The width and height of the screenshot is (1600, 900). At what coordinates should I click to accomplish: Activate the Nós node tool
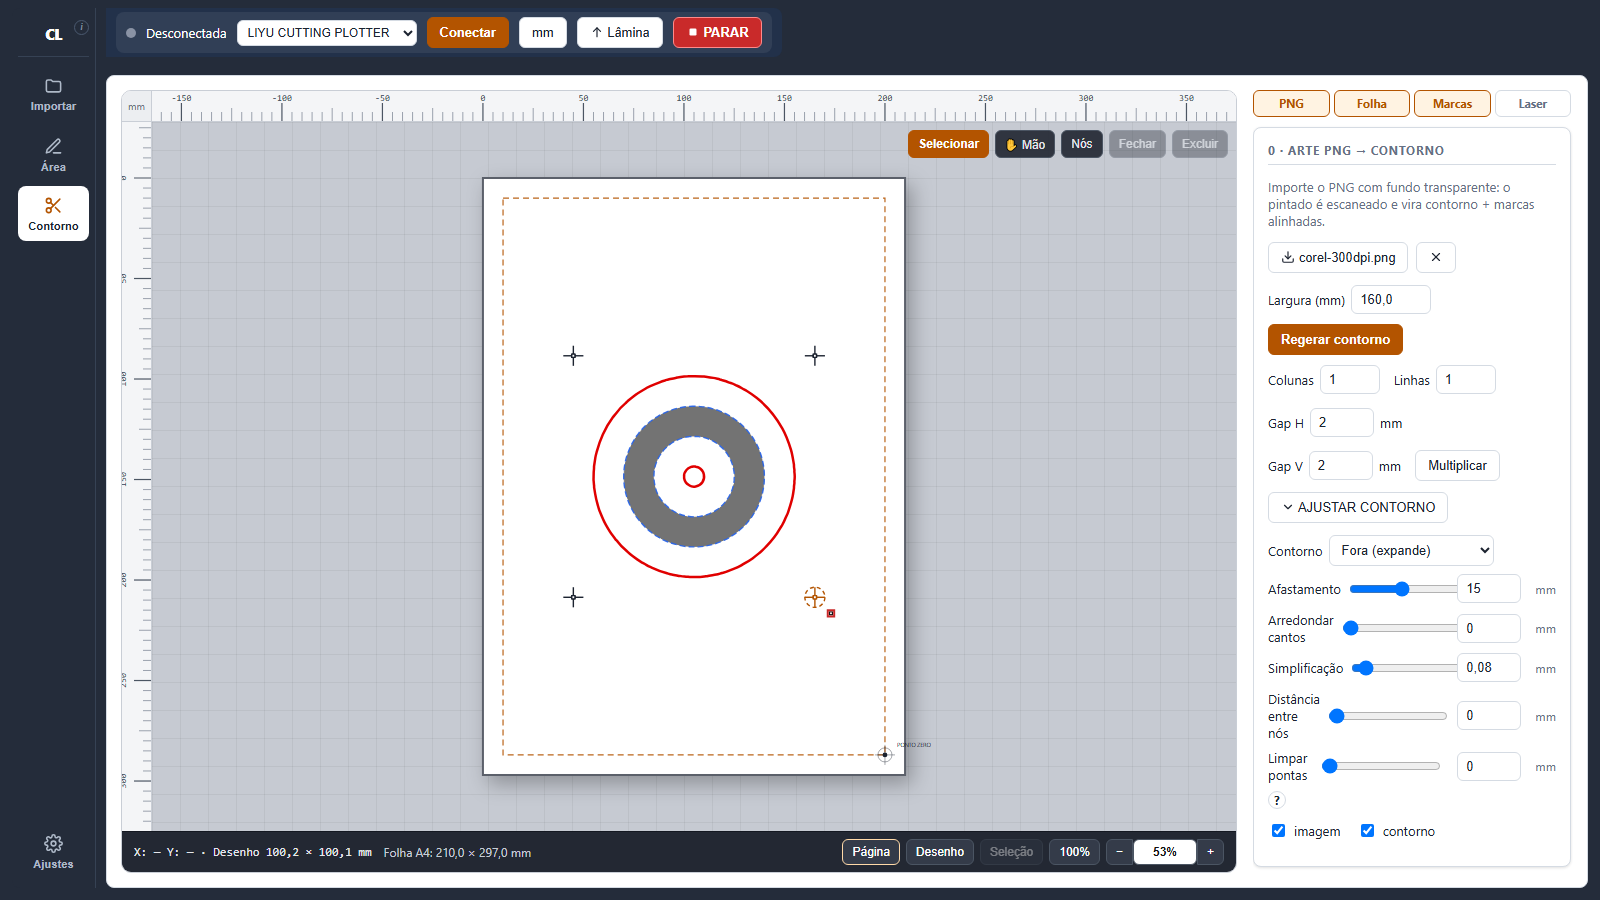[1082, 144]
